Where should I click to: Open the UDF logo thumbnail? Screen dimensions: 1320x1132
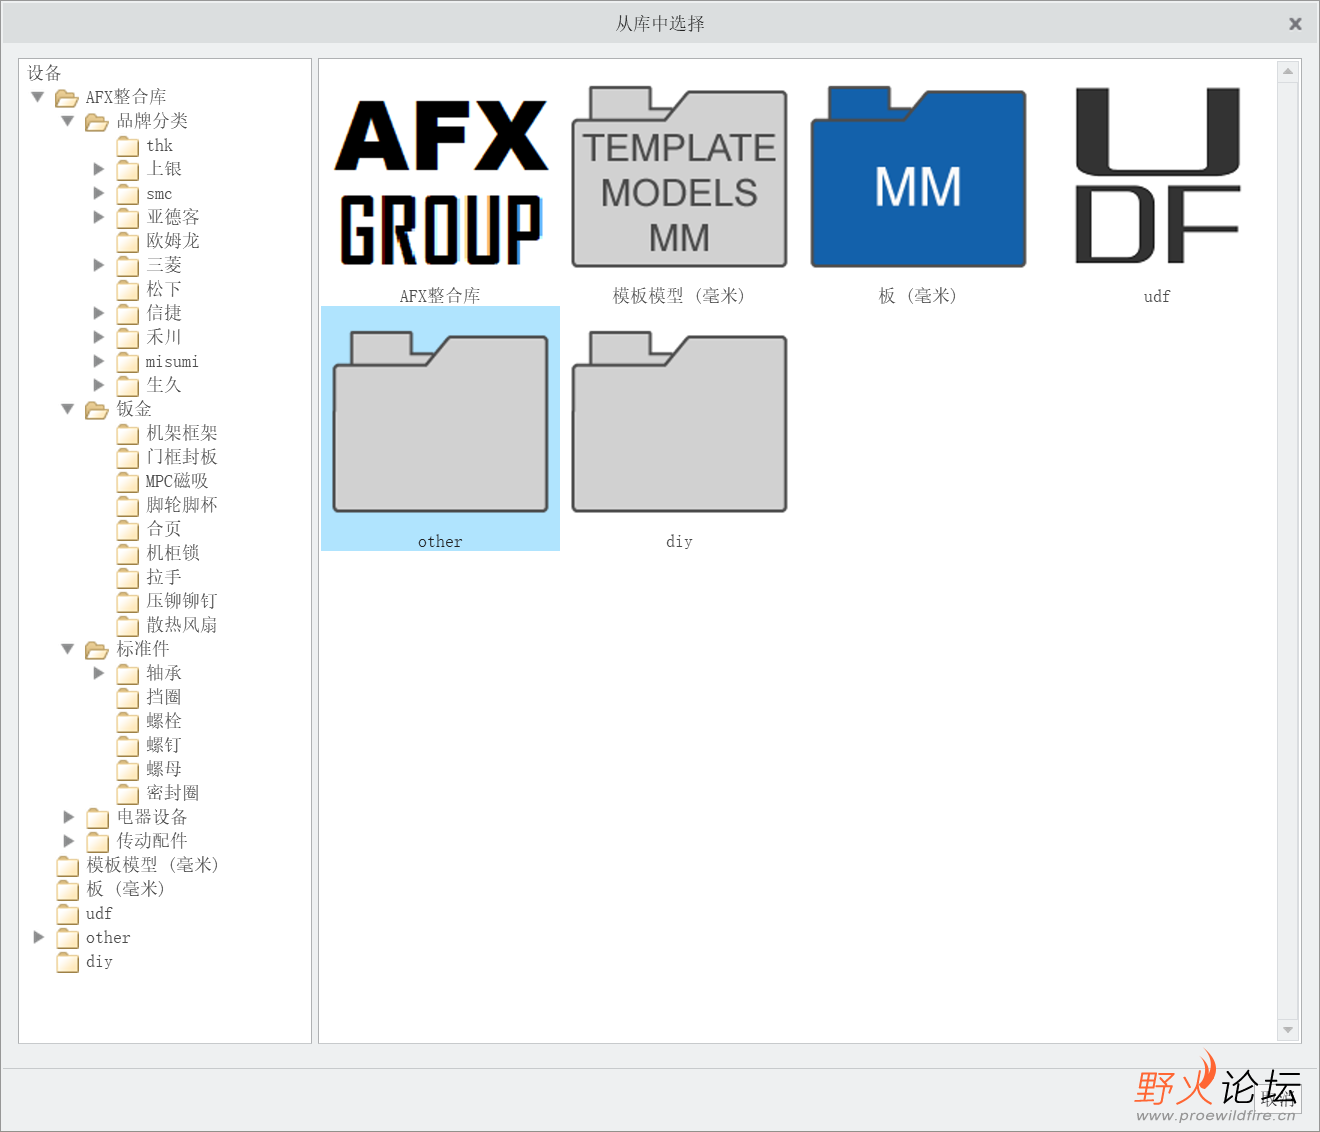coord(1157,176)
